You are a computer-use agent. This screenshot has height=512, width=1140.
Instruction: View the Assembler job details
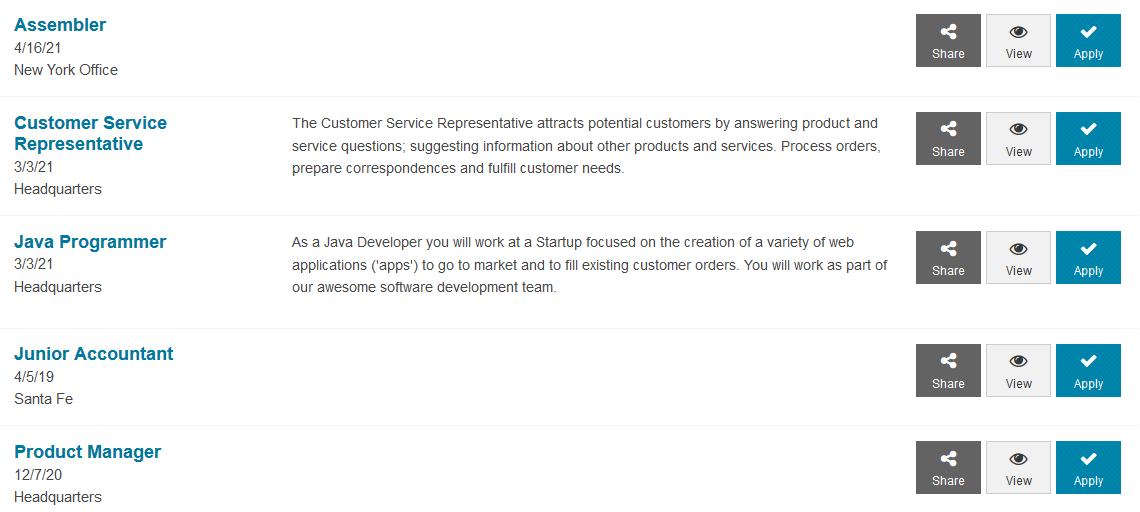point(1018,41)
